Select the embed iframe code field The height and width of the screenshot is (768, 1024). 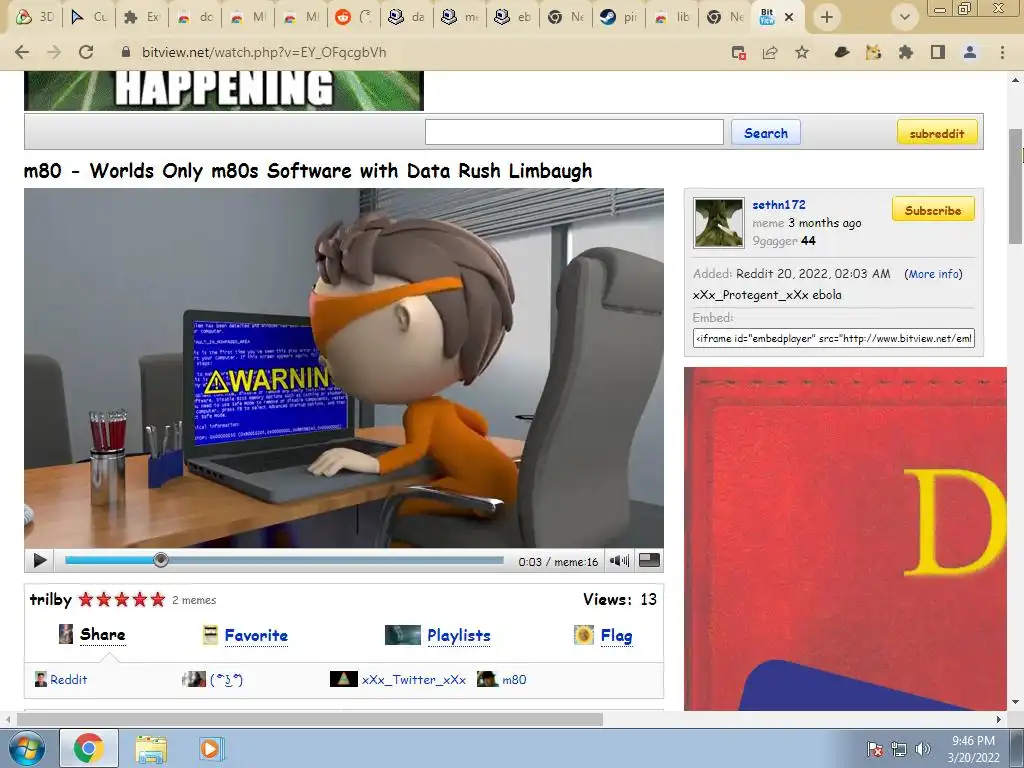[833, 338]
